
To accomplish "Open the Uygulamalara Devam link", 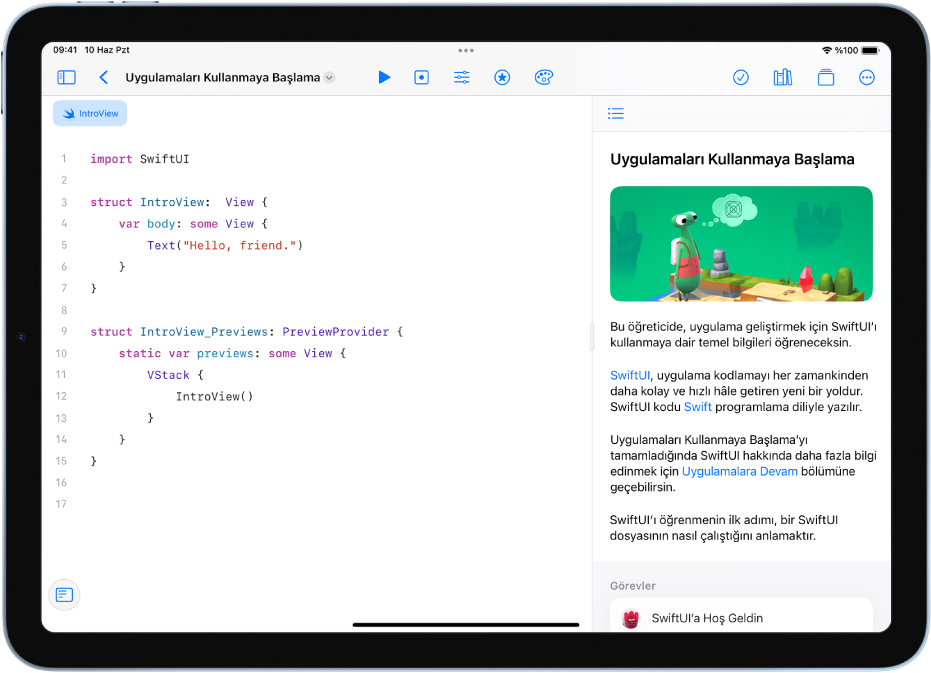I will click(x=739, y=472).
